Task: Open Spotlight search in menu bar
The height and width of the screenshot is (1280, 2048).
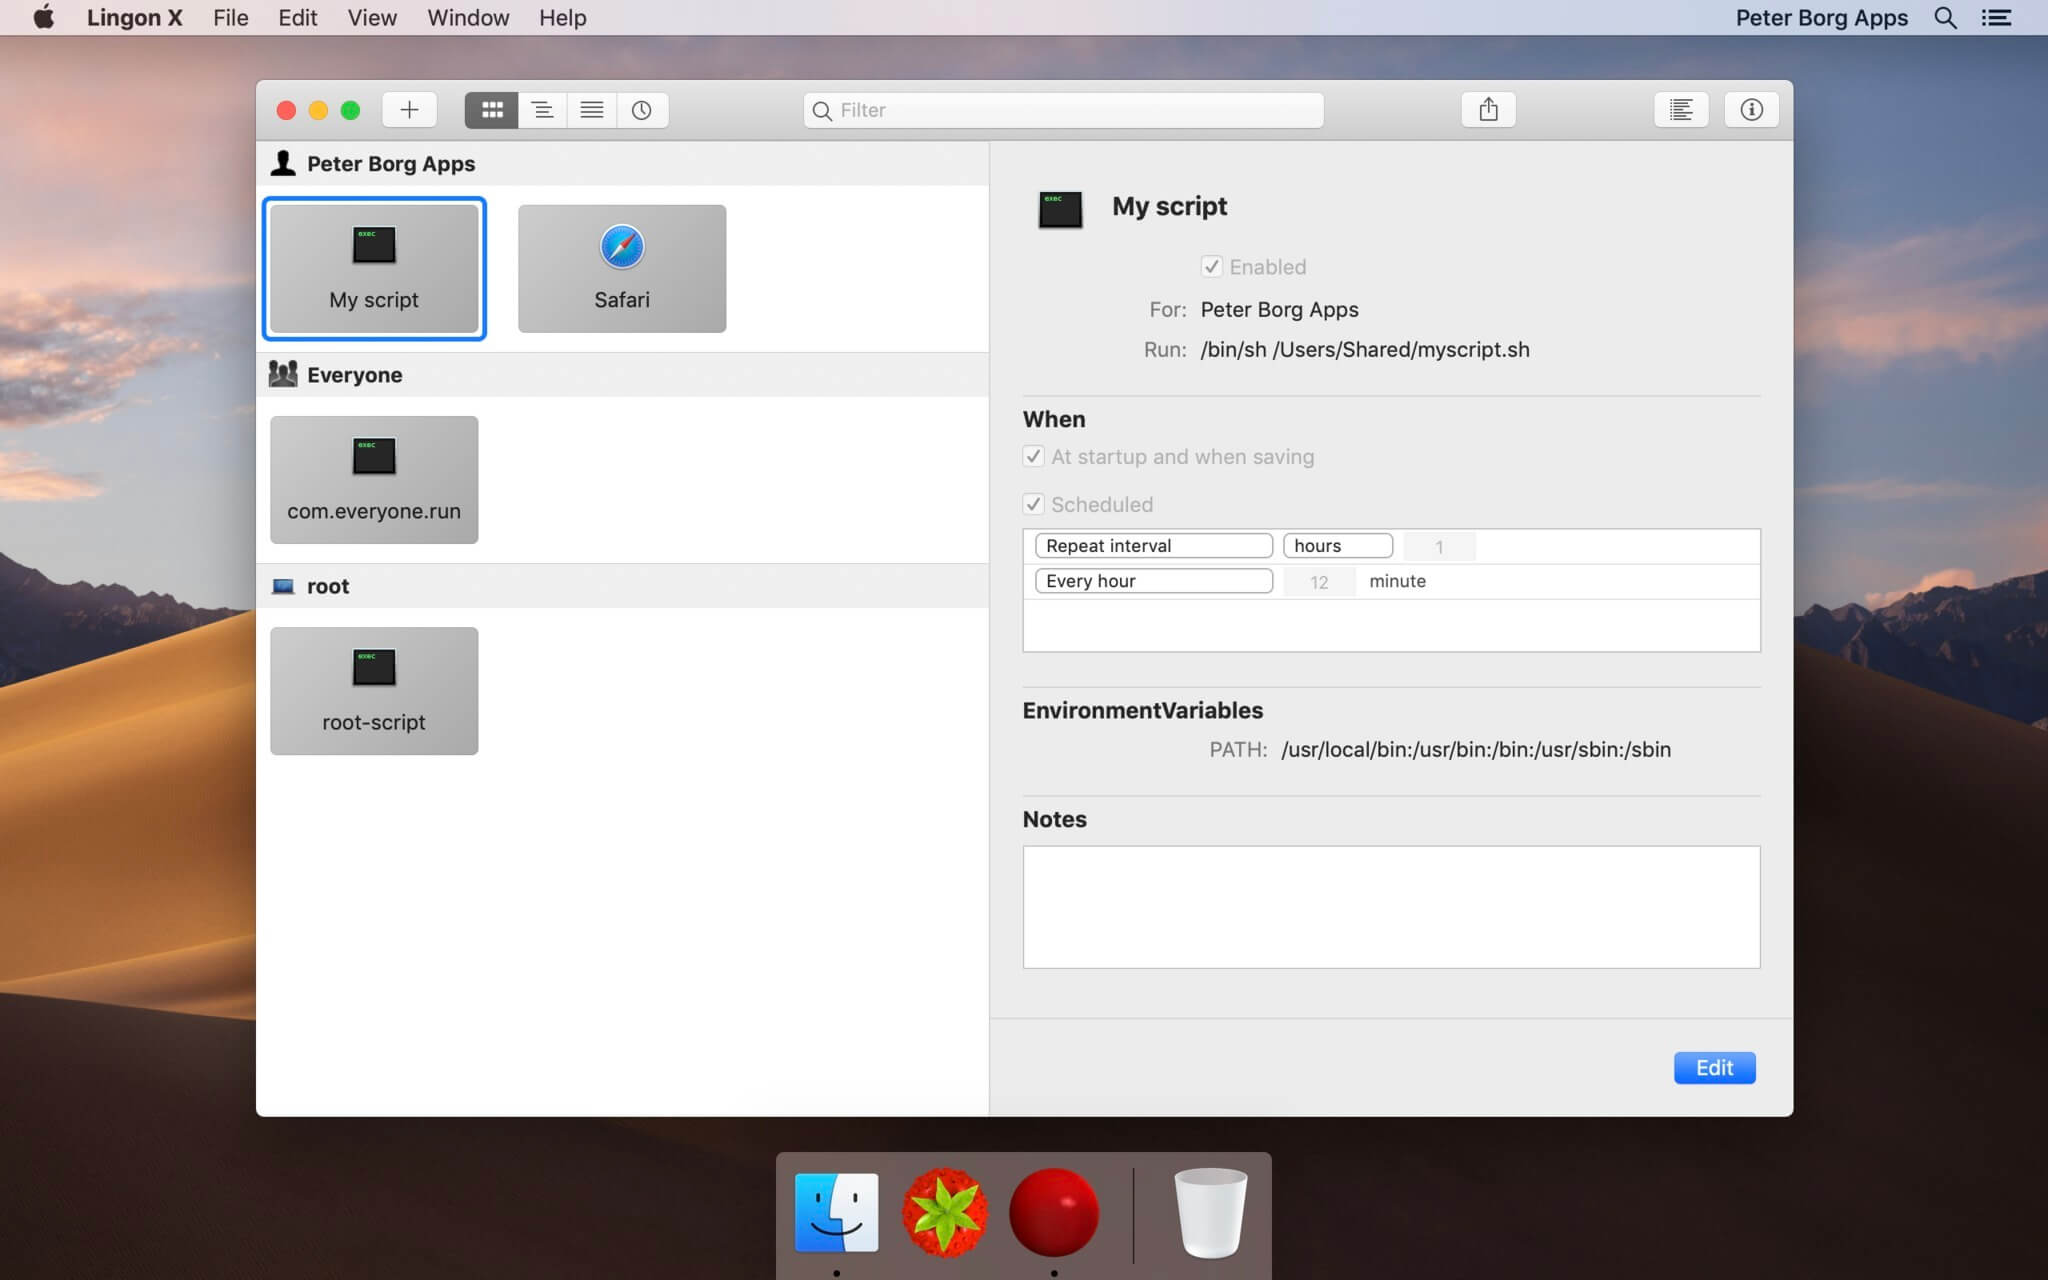Action: tap(1945, 17)
